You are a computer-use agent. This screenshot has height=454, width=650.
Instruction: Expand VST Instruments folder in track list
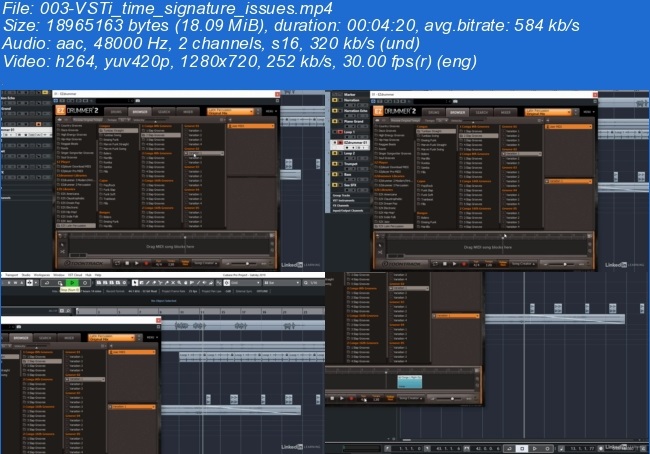pyautogui.click(x=344, y=201)
